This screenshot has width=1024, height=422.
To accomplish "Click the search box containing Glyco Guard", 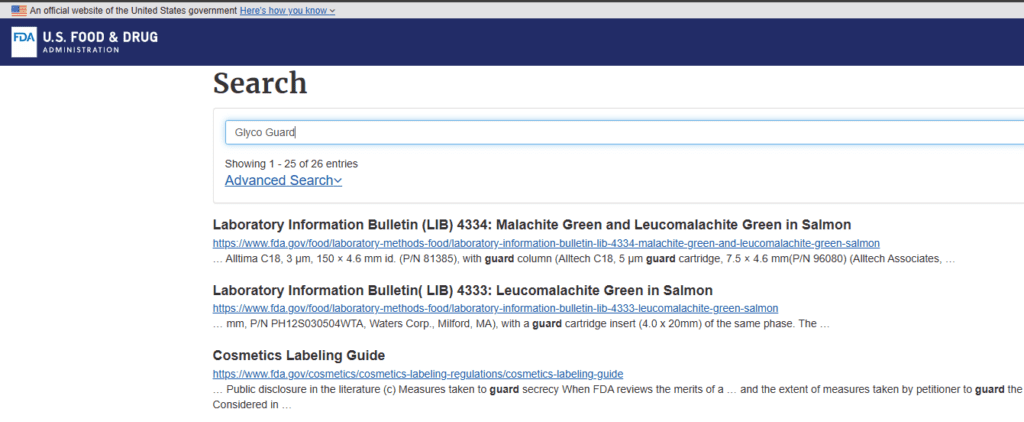I will (624, 132).
